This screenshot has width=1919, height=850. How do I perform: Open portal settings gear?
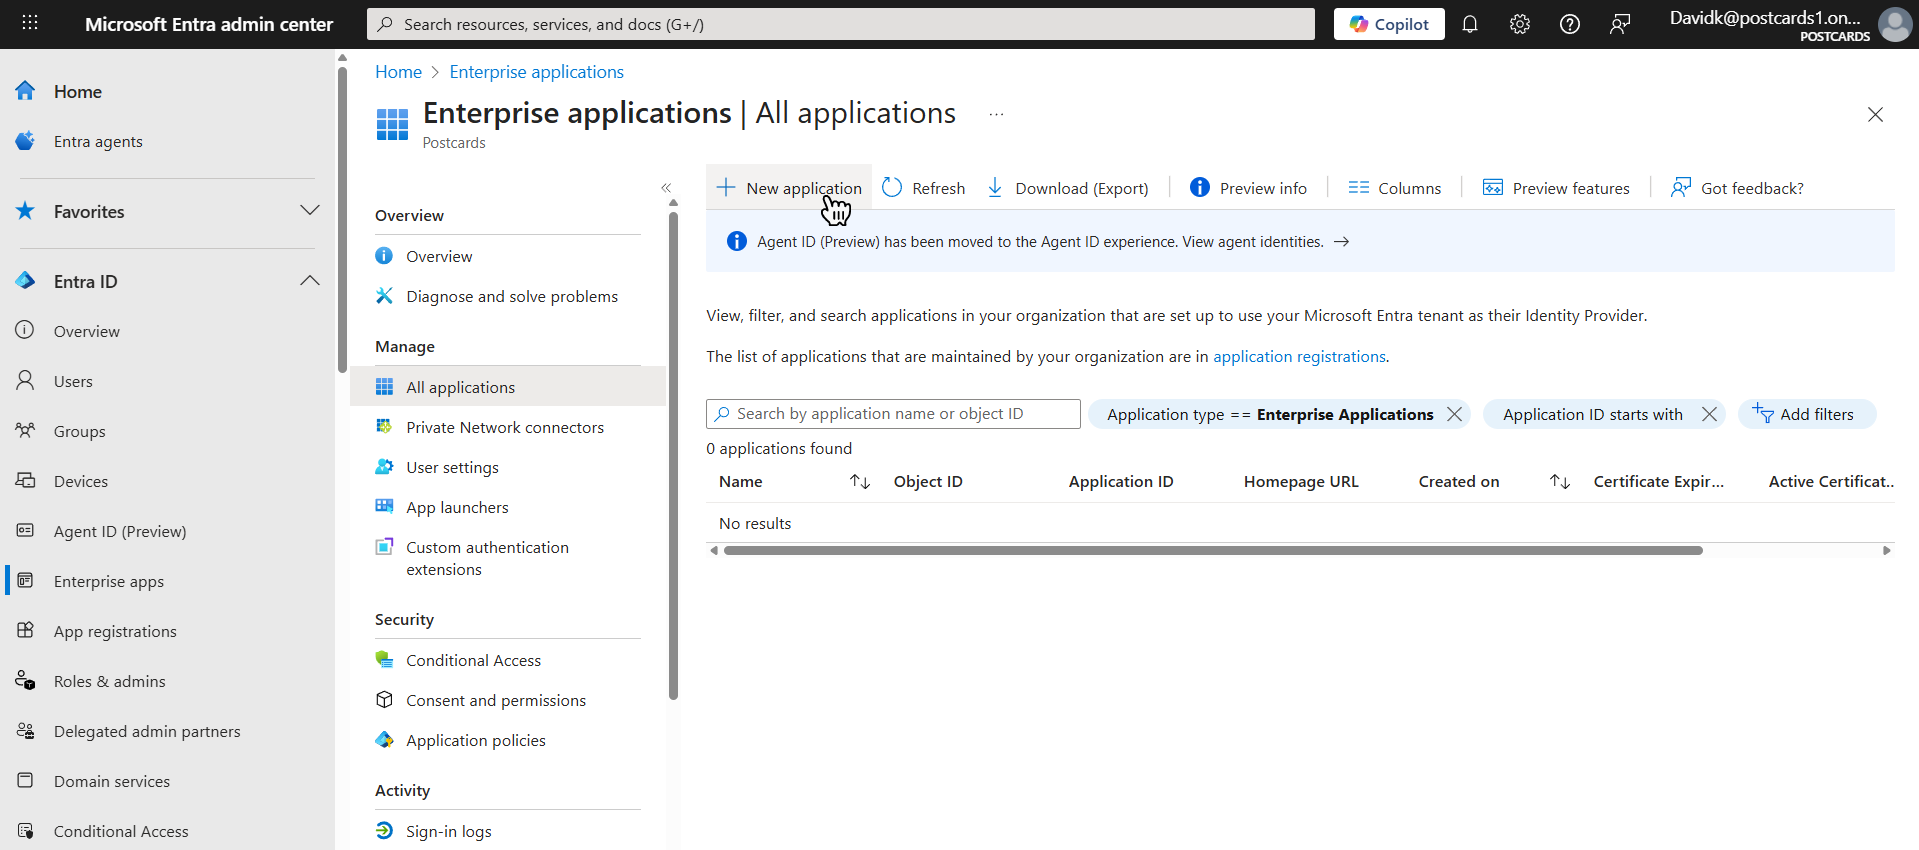pos(1520,24)
